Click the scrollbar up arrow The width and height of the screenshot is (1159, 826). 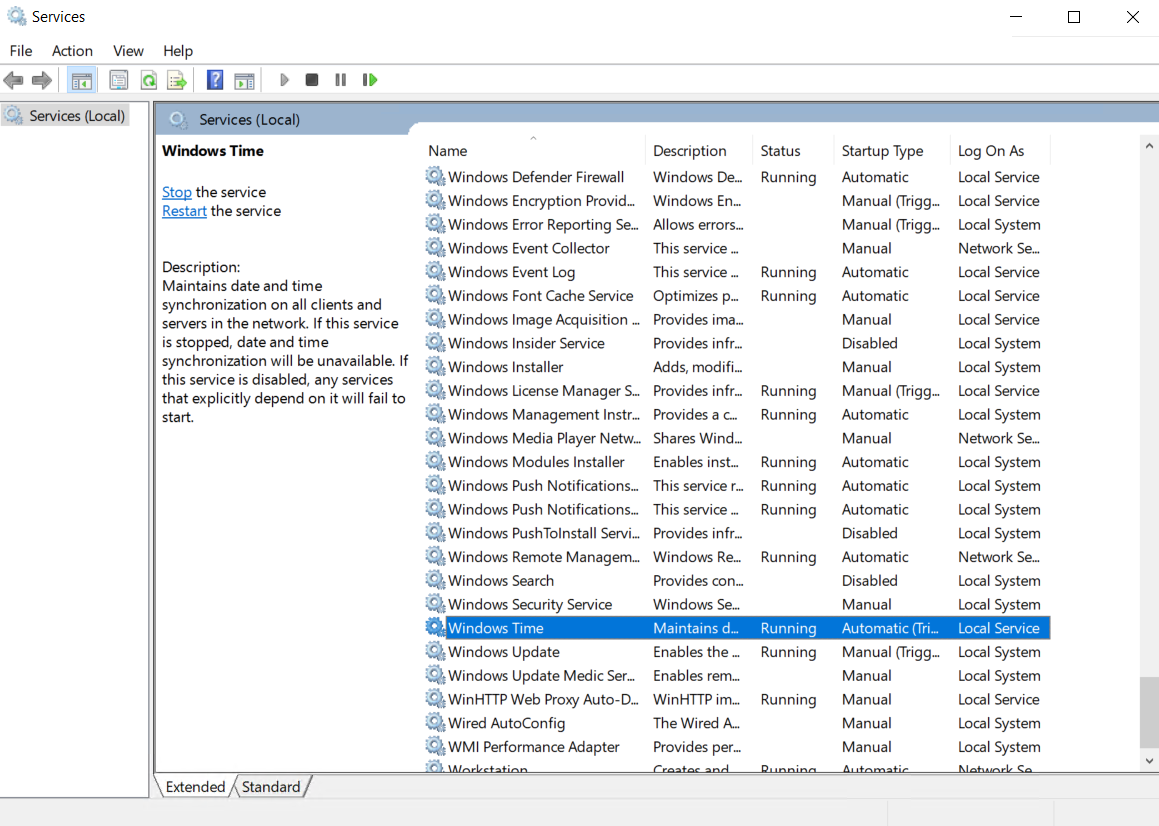[1149, 146]
